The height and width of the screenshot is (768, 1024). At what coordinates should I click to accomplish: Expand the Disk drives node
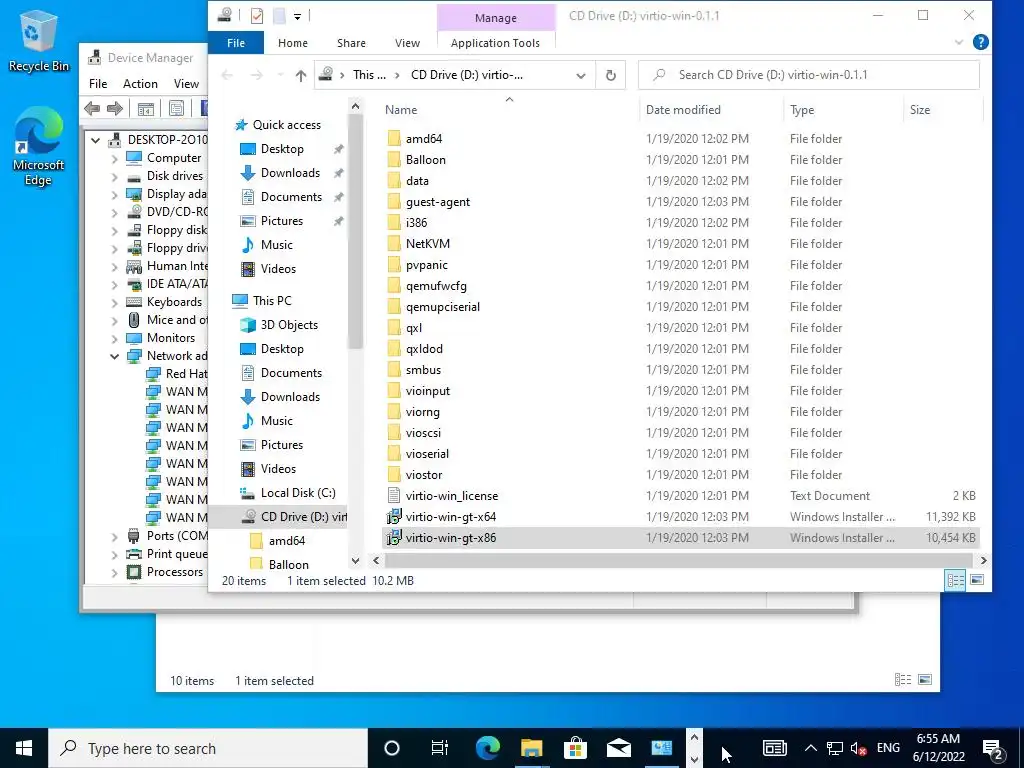(x=115, y=176)
